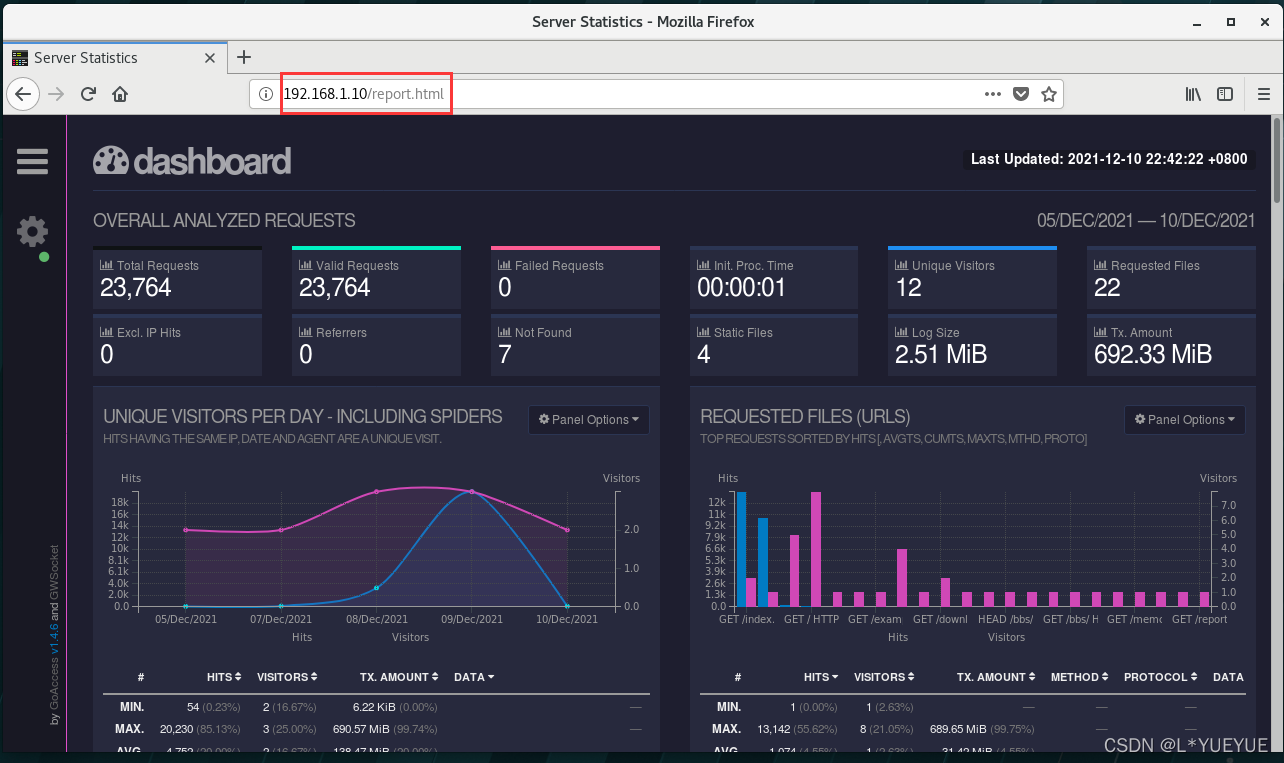This screenshot has width=1284, height=763.
Task: Open page actions three-dot menu
Action: tap(993, 94)
